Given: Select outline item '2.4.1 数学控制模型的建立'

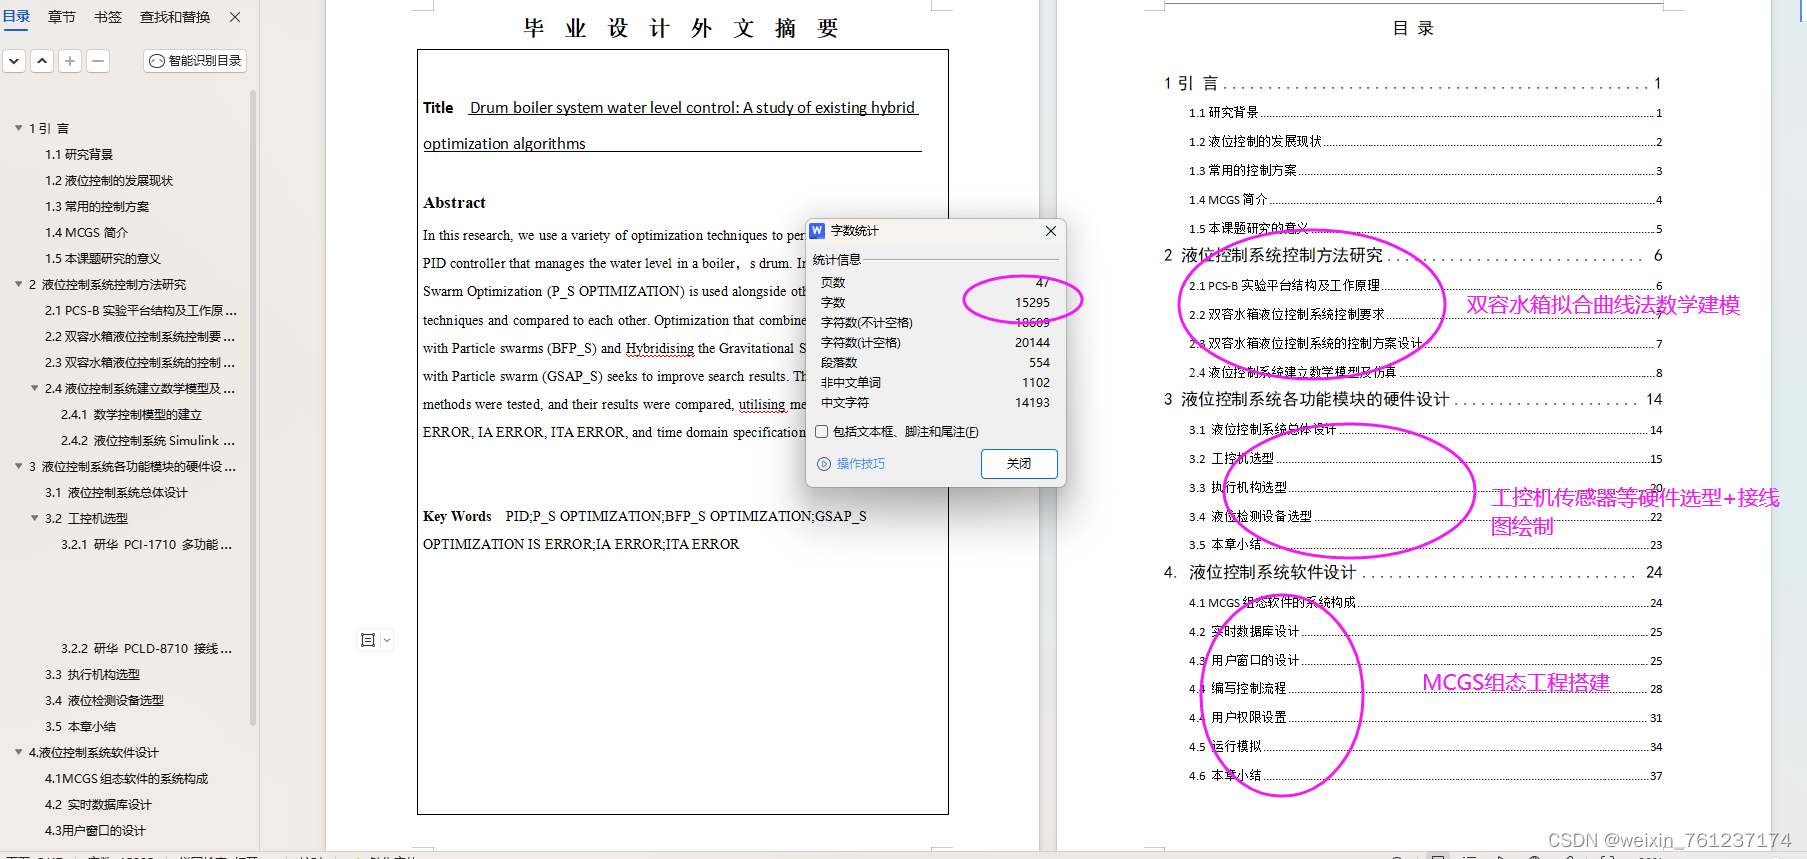Looking at the screenshot, I should [131, 414].
